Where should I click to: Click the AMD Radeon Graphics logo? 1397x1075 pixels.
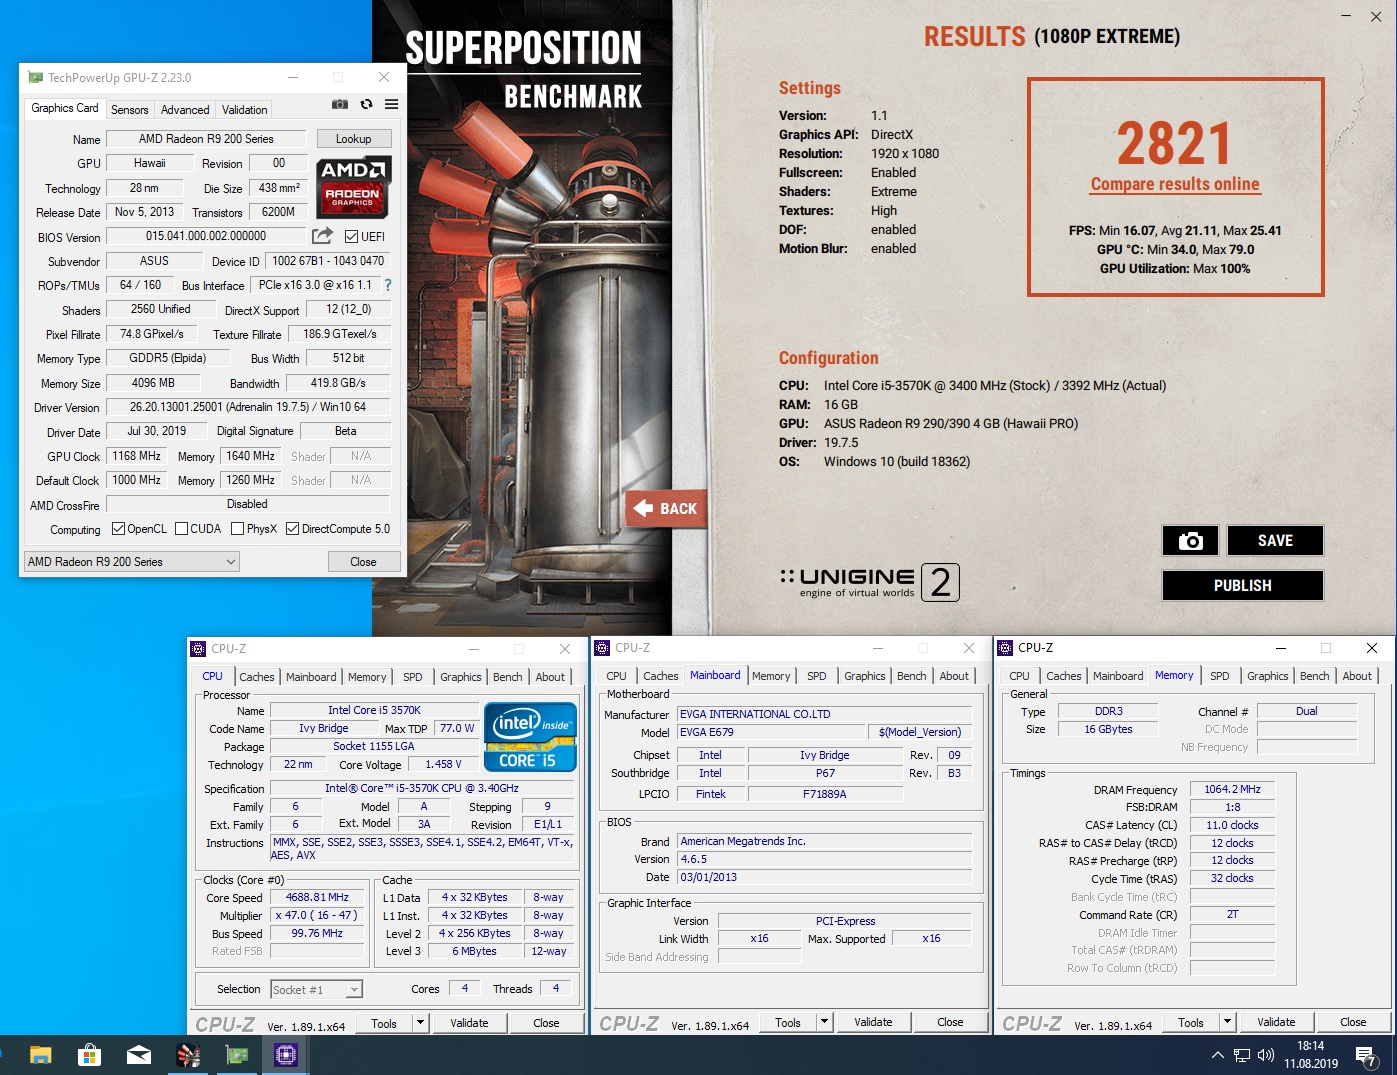[353, 186]
